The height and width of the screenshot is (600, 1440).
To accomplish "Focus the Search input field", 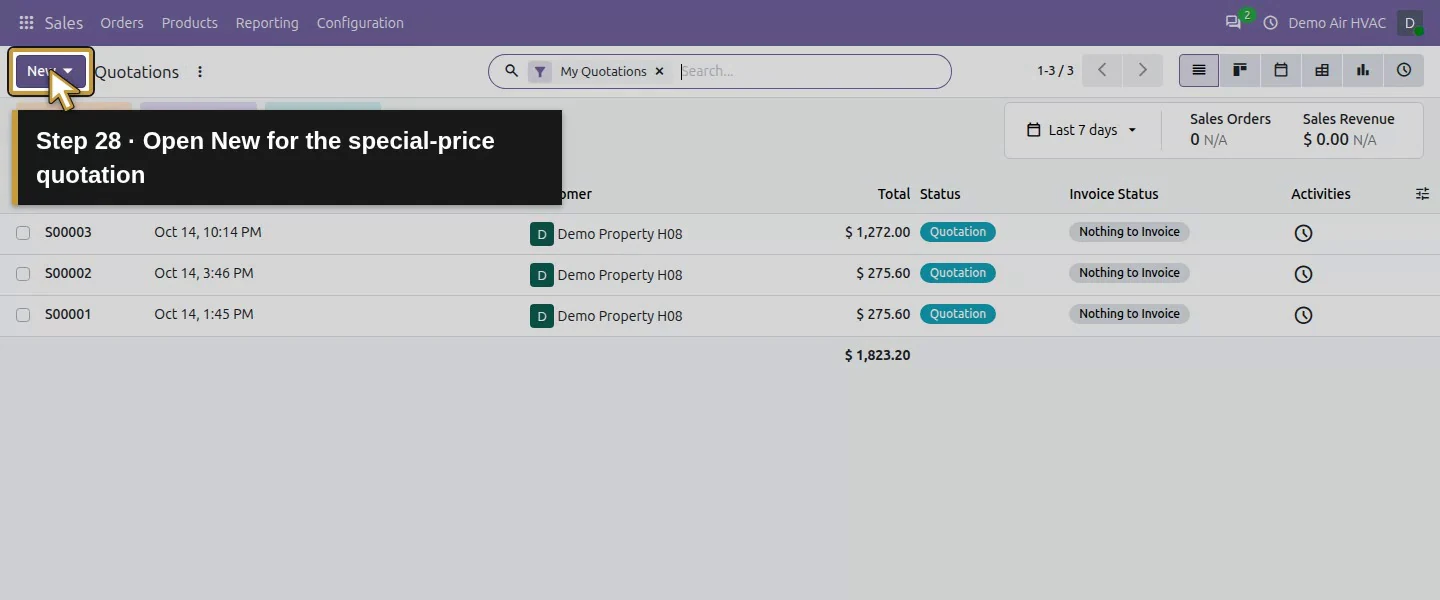I will [810, 71].
